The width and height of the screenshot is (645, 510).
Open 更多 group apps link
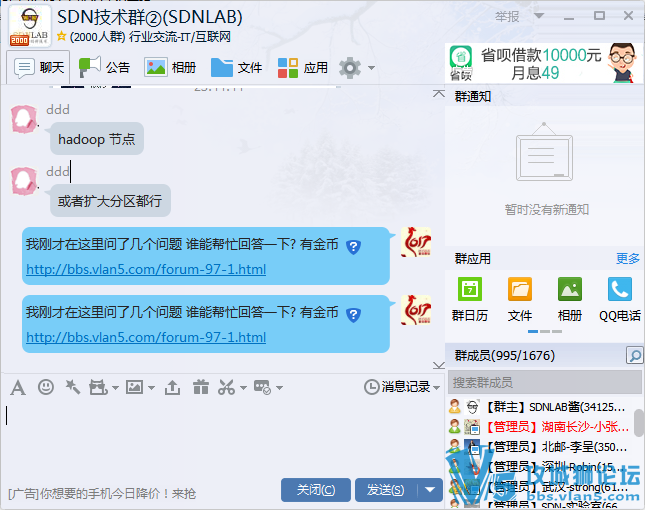(628, 259)
